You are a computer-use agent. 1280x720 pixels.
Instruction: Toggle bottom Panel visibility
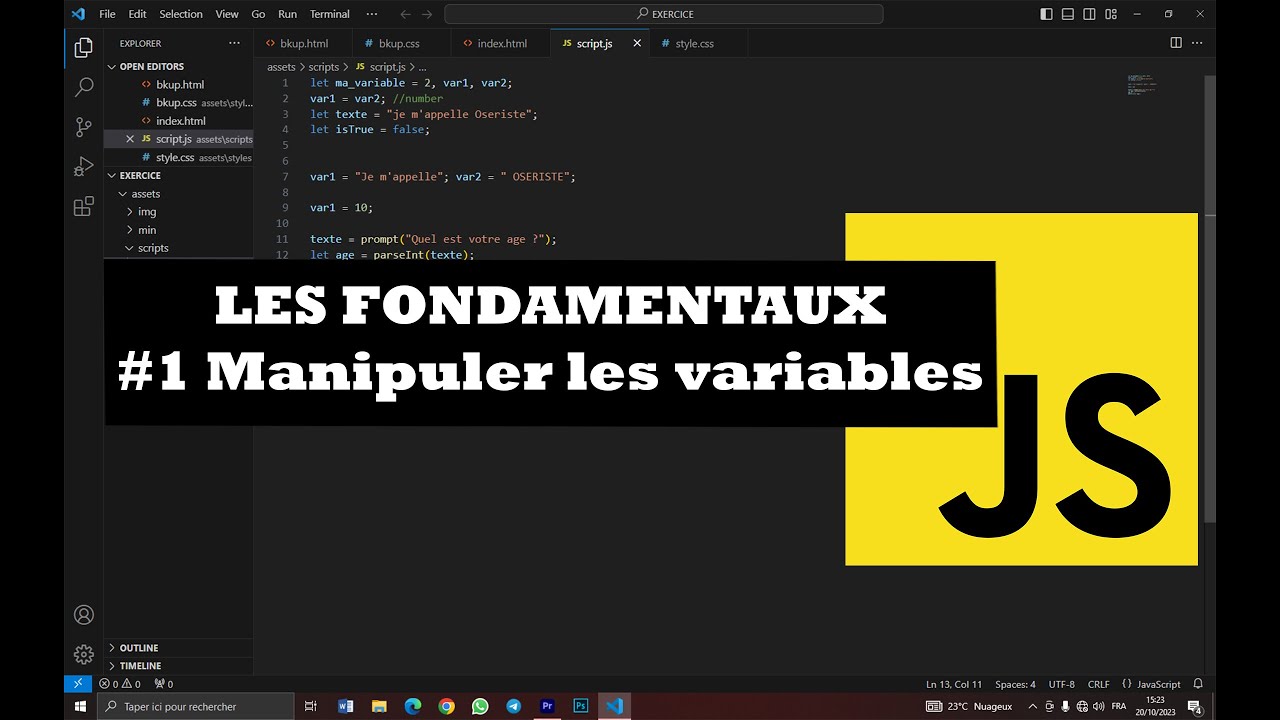[x=1069, y=14]
